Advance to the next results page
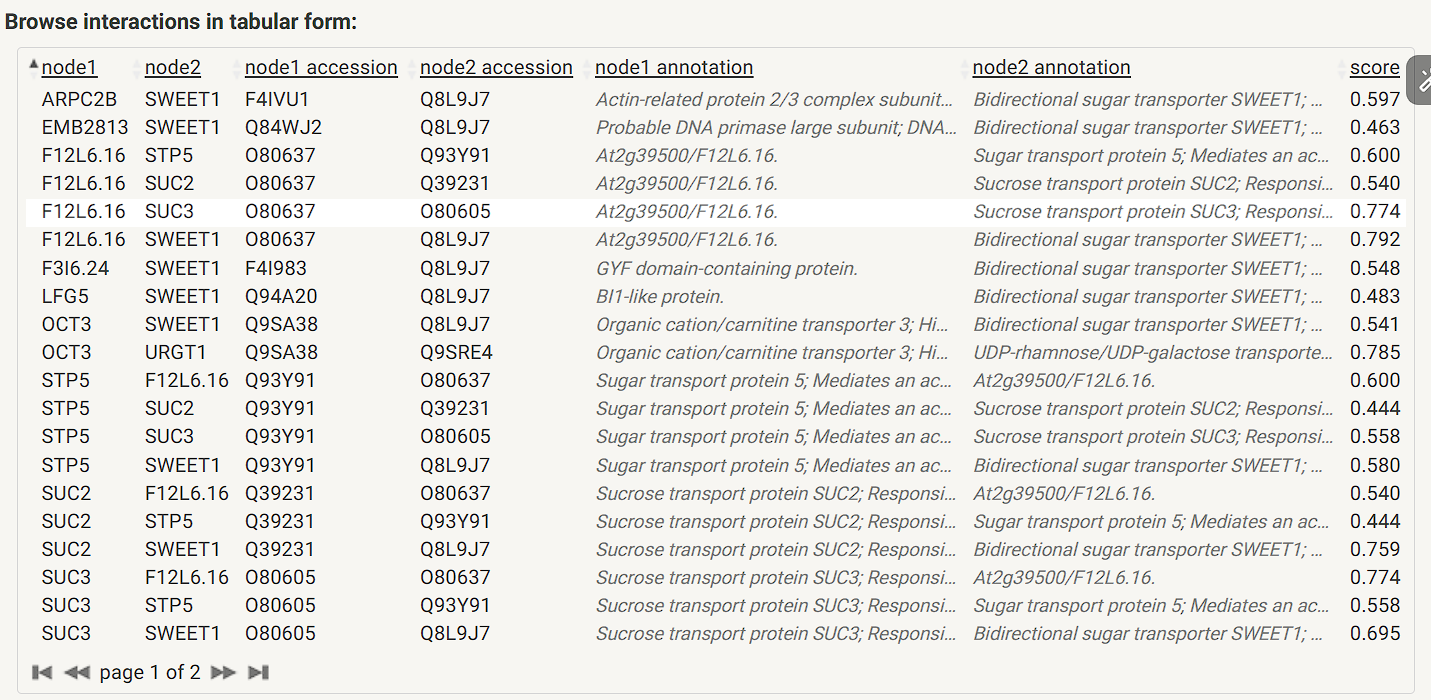 [223, 672]
